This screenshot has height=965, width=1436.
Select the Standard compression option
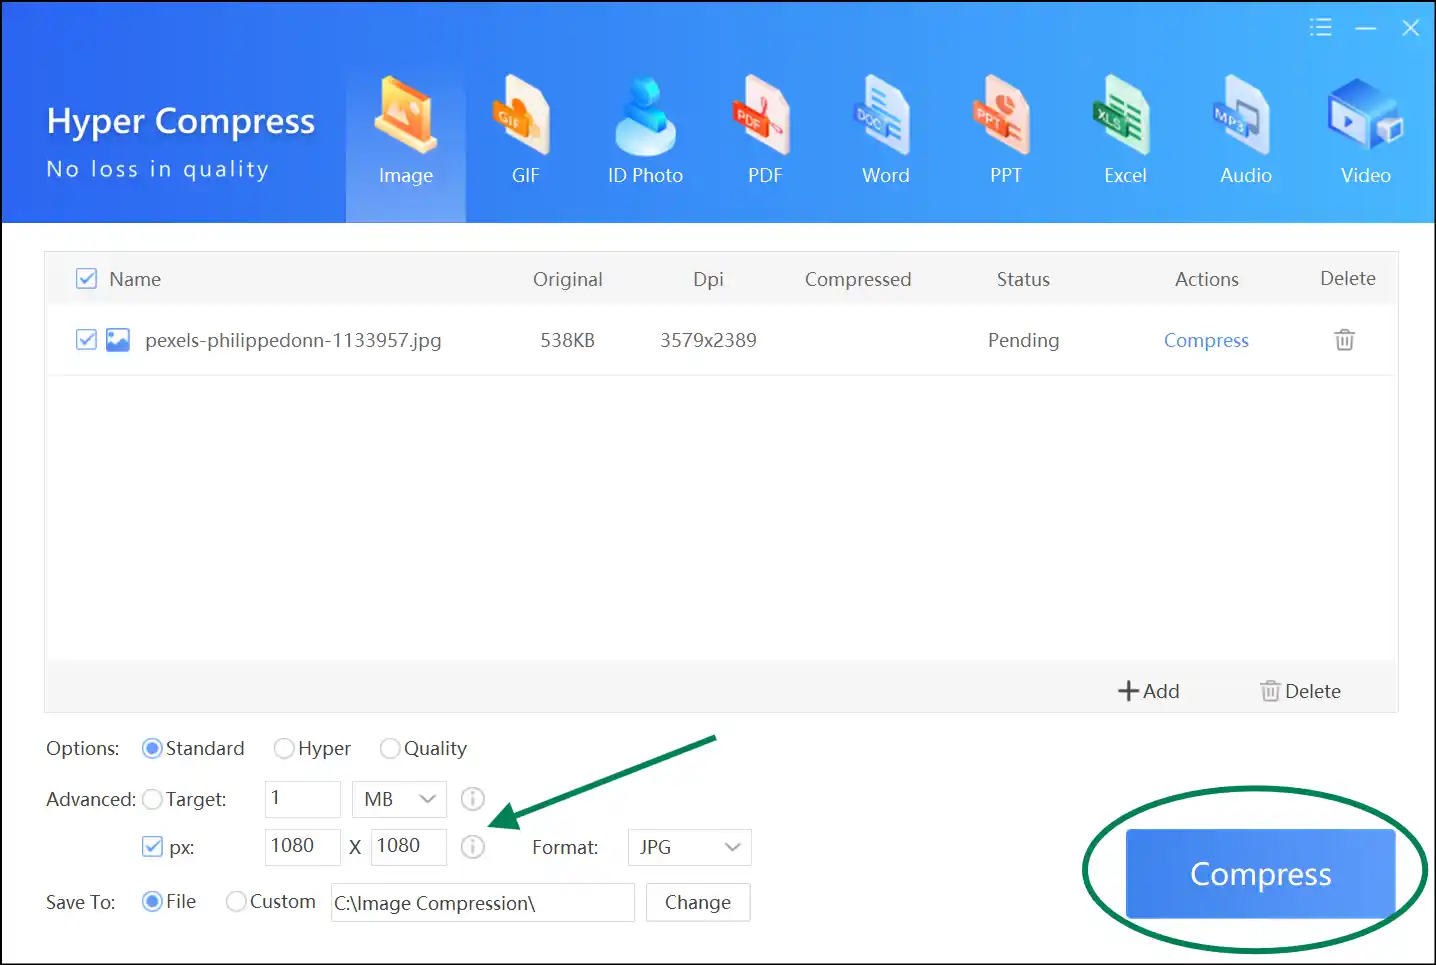click(194, 748)
